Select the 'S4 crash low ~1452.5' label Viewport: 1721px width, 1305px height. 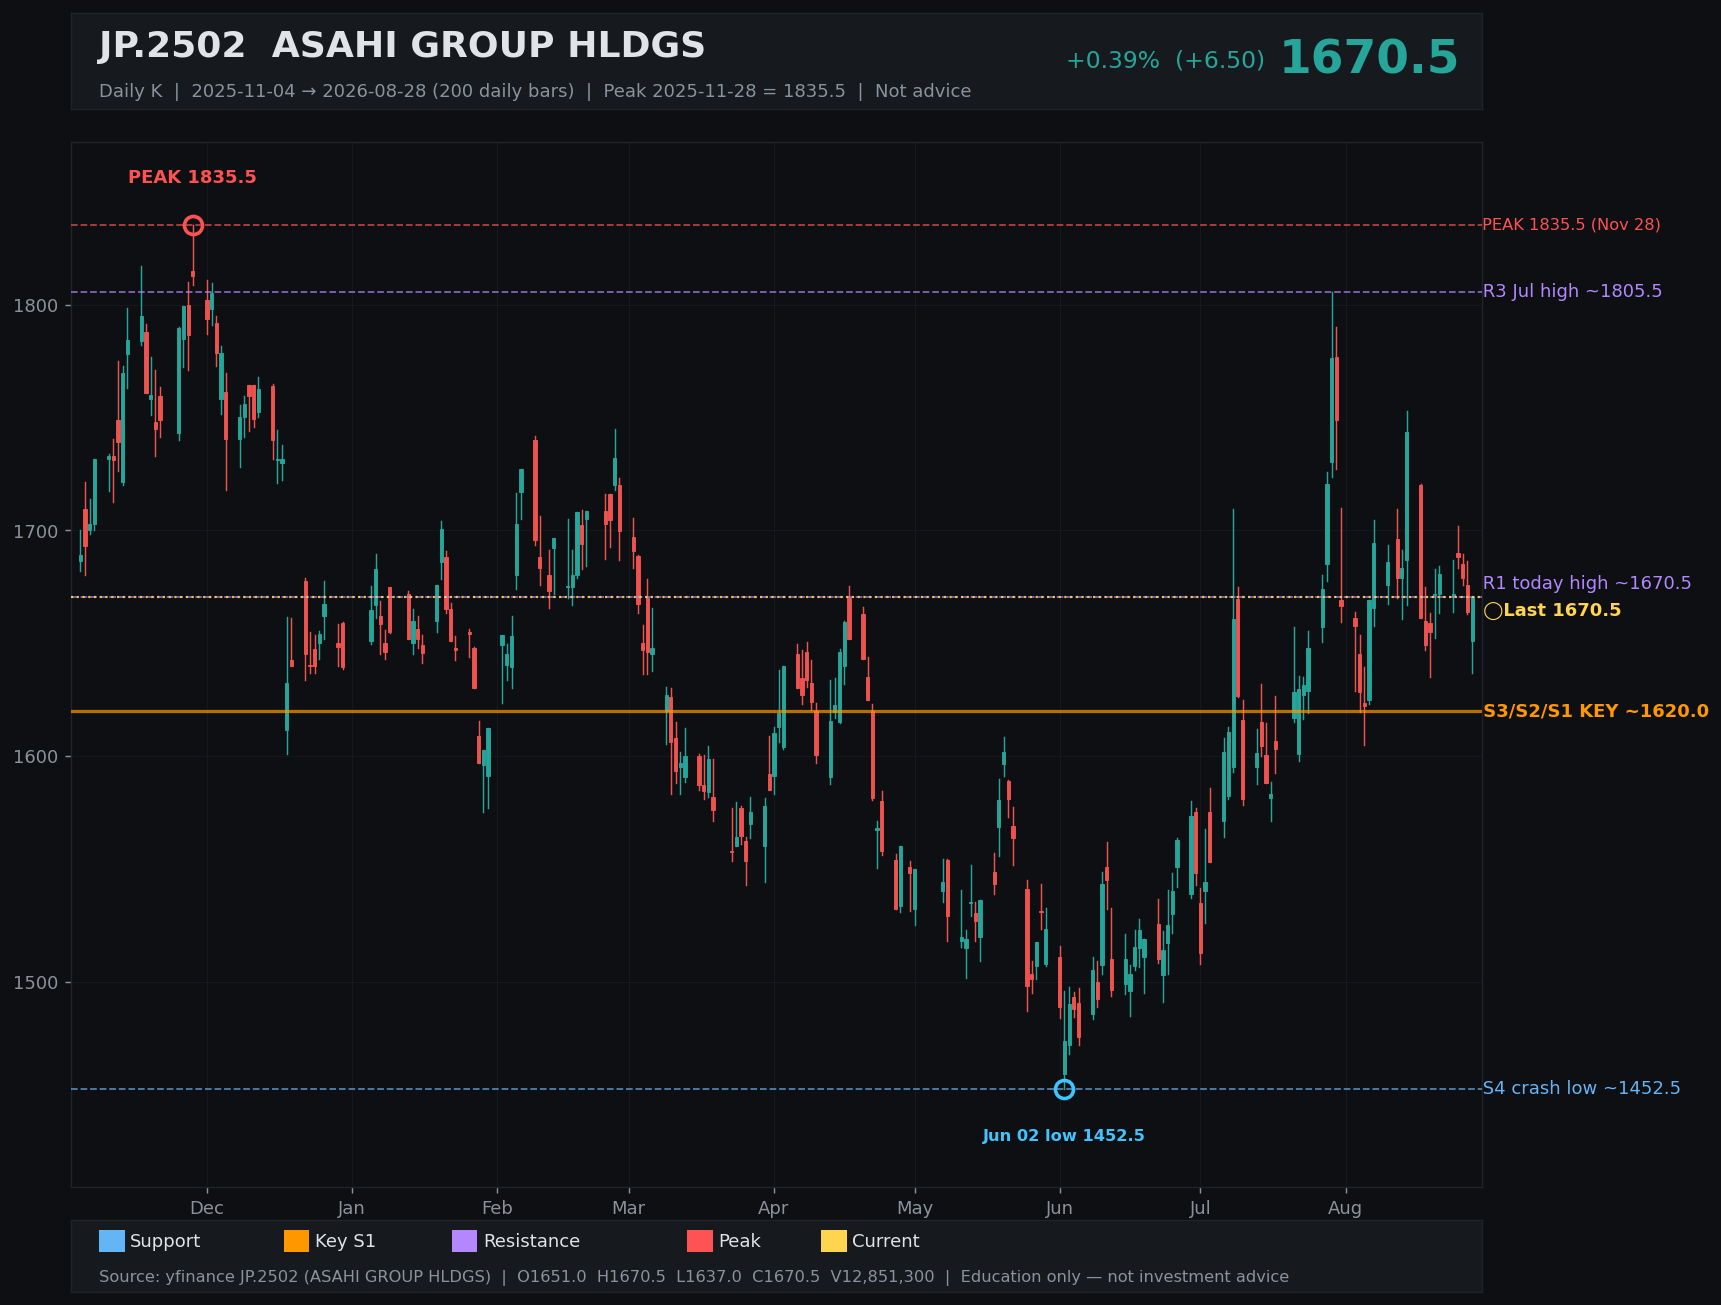point(1581,1088)
